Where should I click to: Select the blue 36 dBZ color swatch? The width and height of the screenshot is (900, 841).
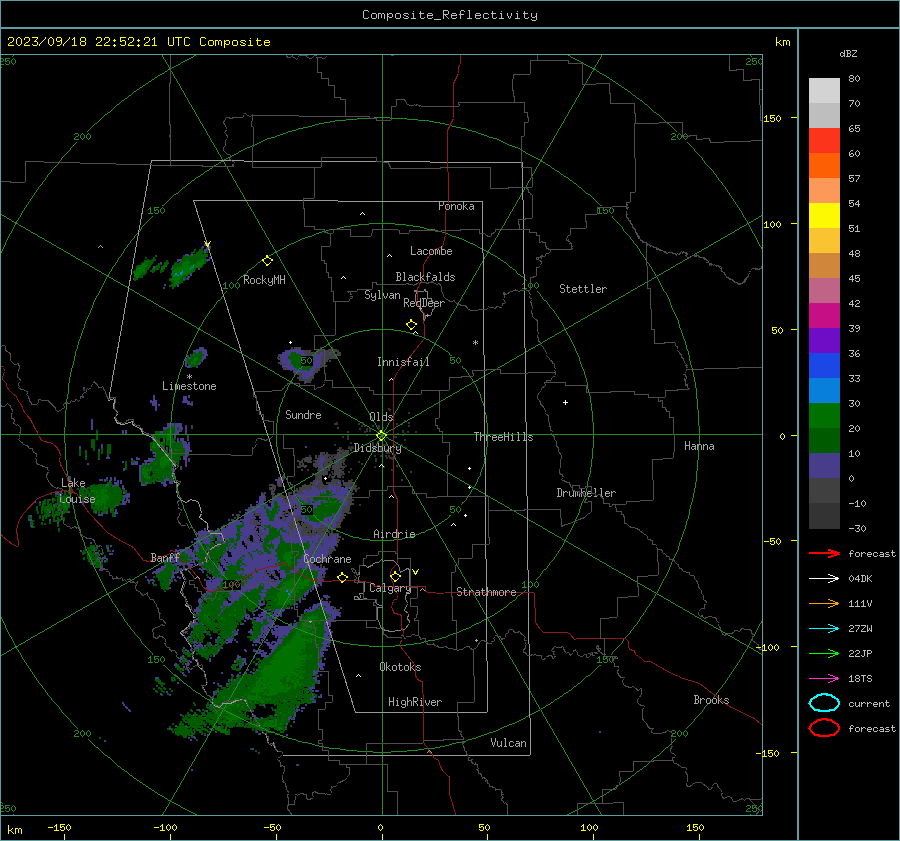(x=824, y=365)
